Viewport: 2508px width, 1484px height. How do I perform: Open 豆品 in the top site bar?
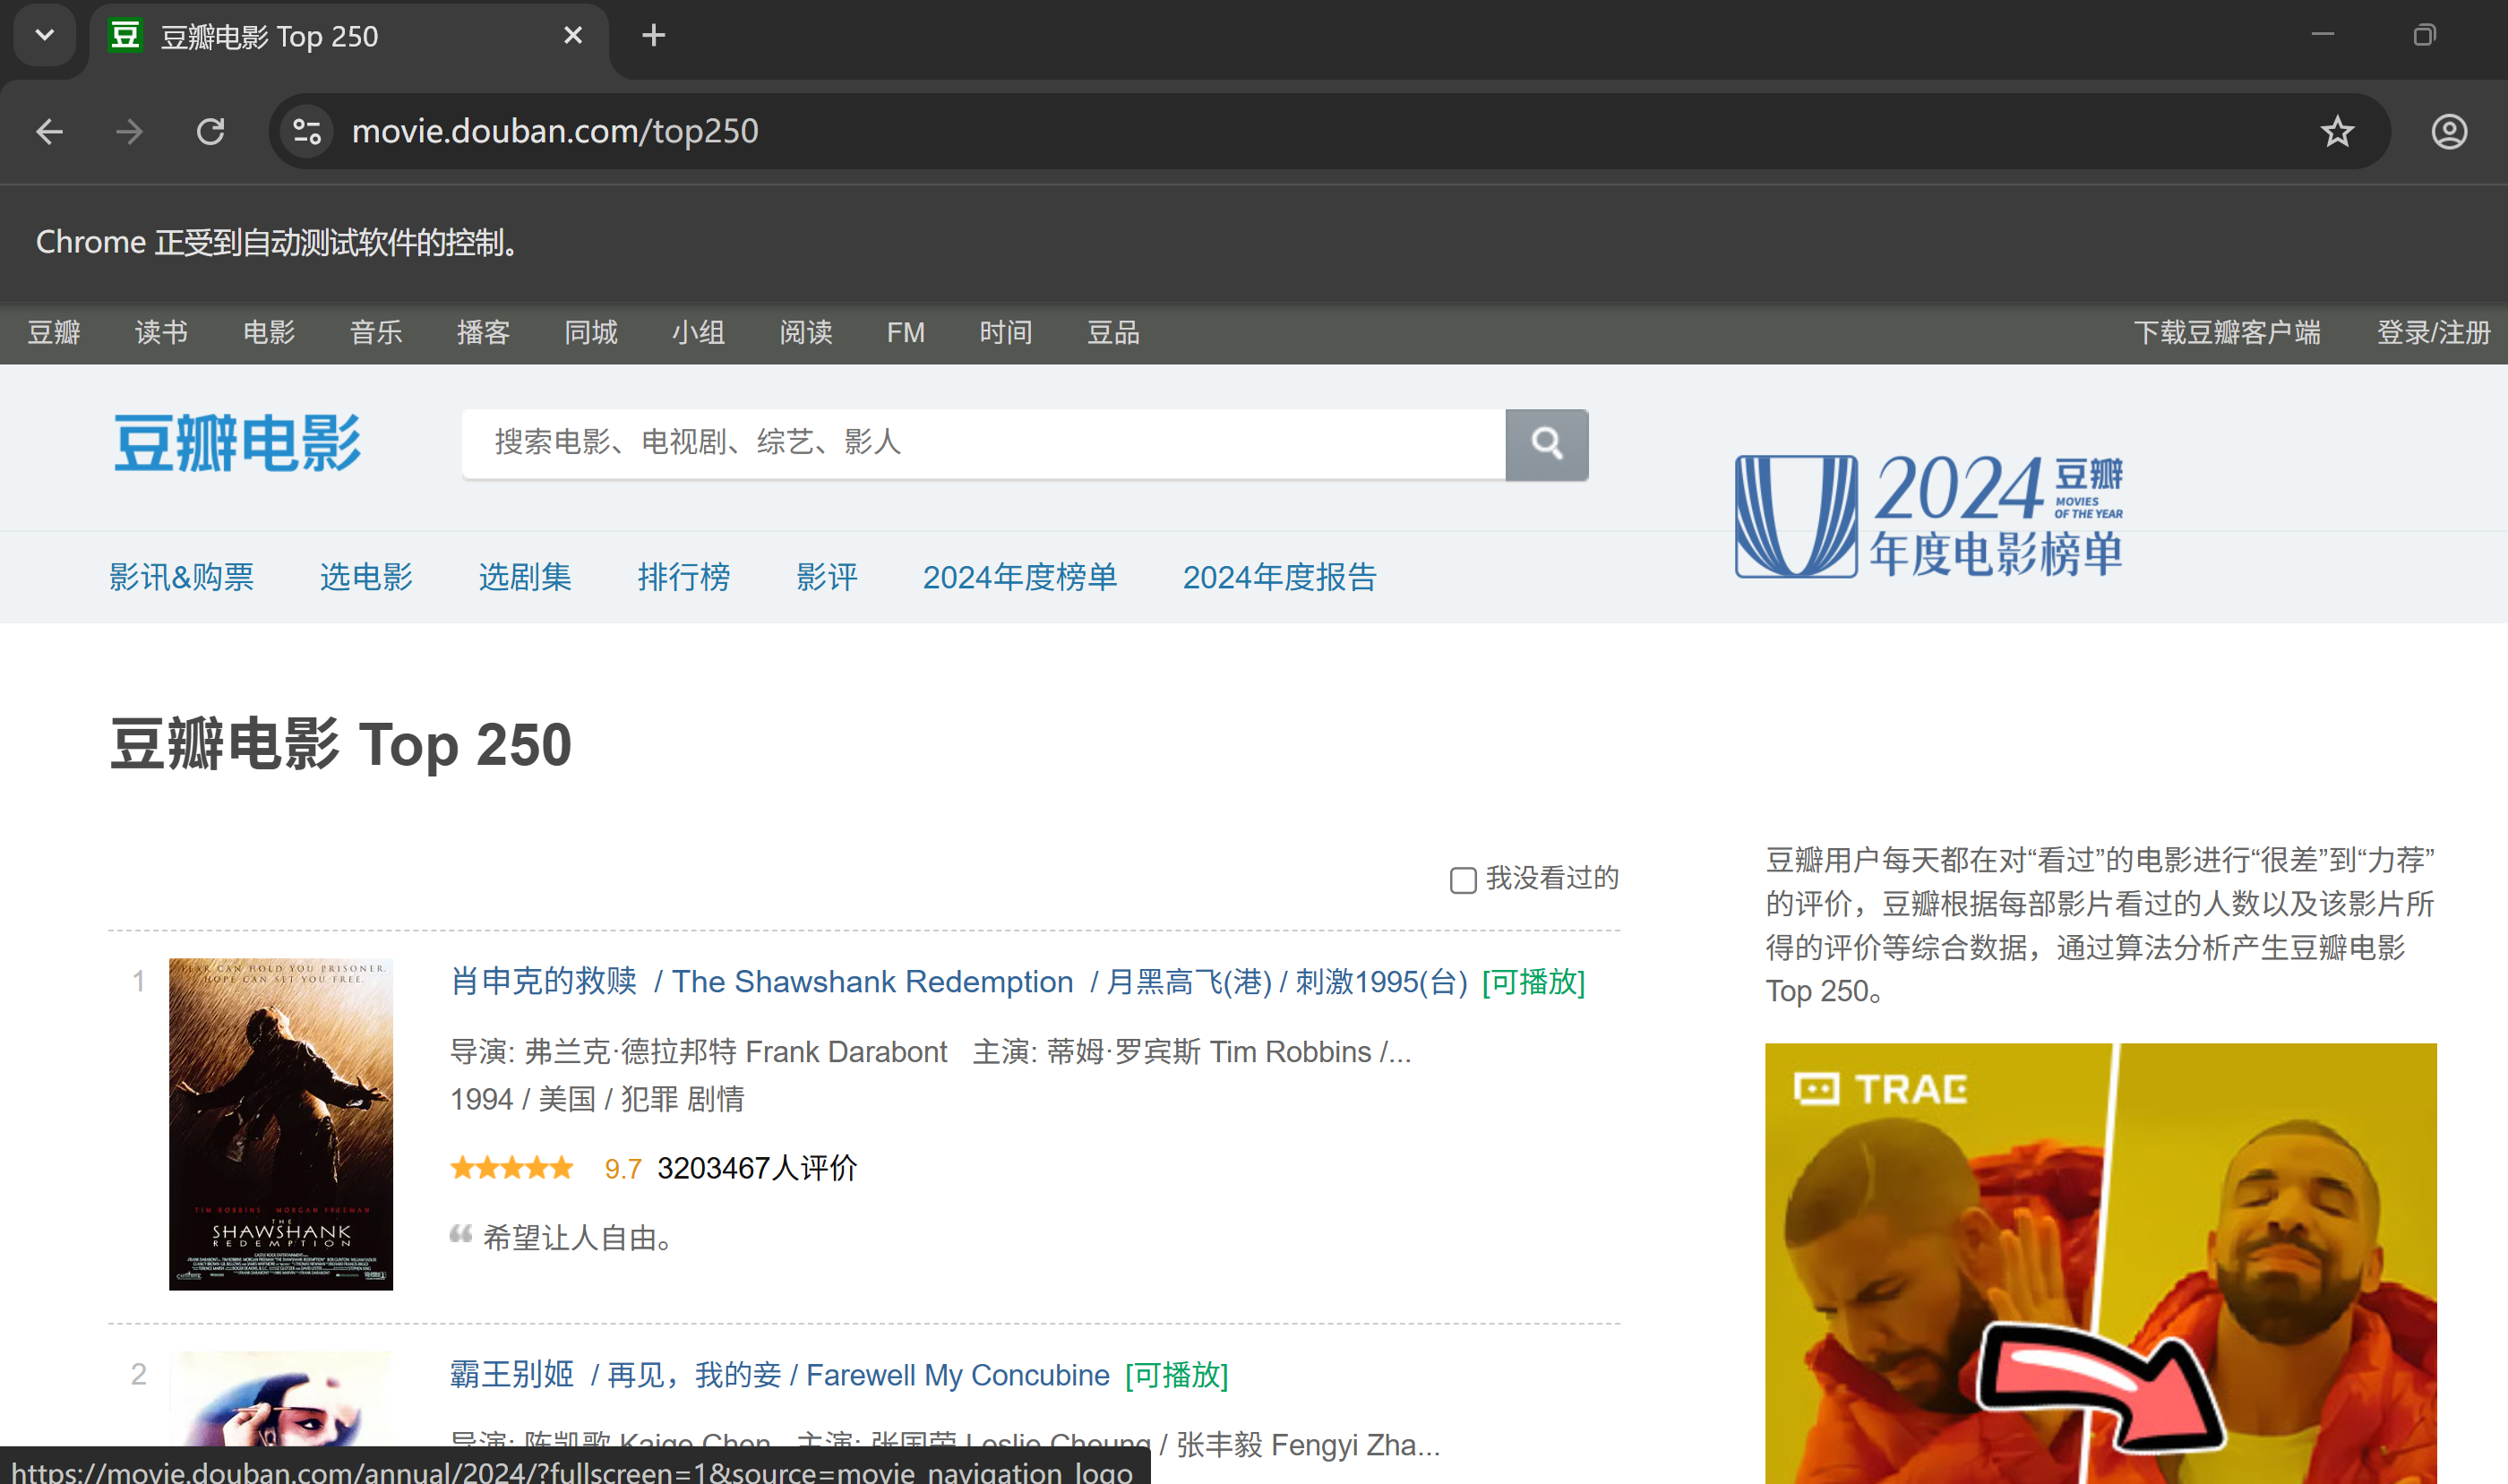1113,332
